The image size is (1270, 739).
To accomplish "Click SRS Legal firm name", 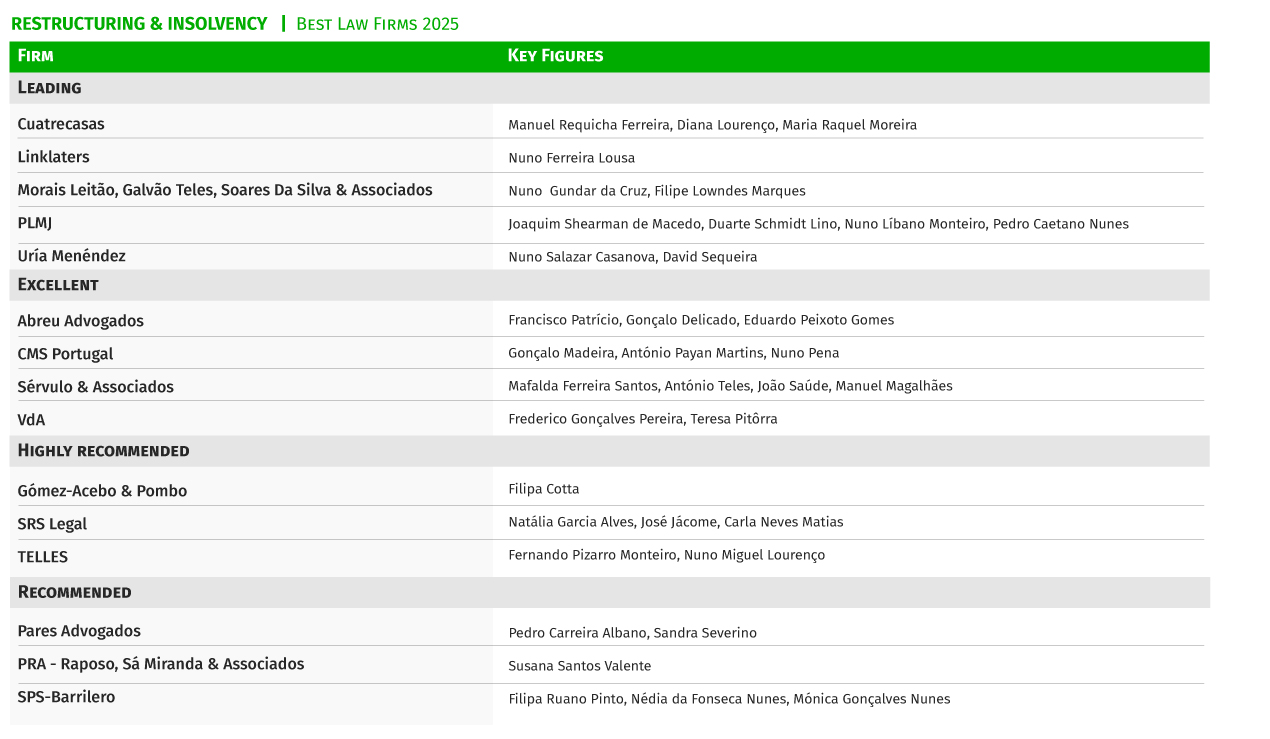I will pos(52,524).
